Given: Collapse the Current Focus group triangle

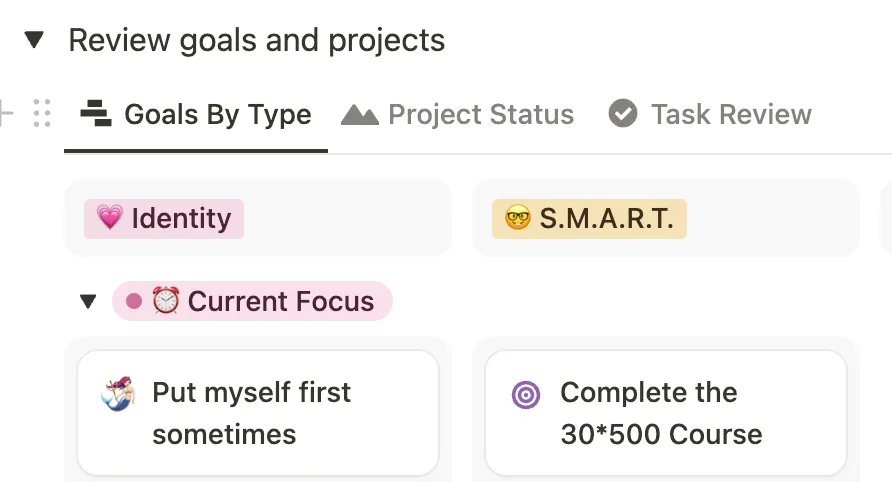Looking at the screenshot, I should (88, 301).
